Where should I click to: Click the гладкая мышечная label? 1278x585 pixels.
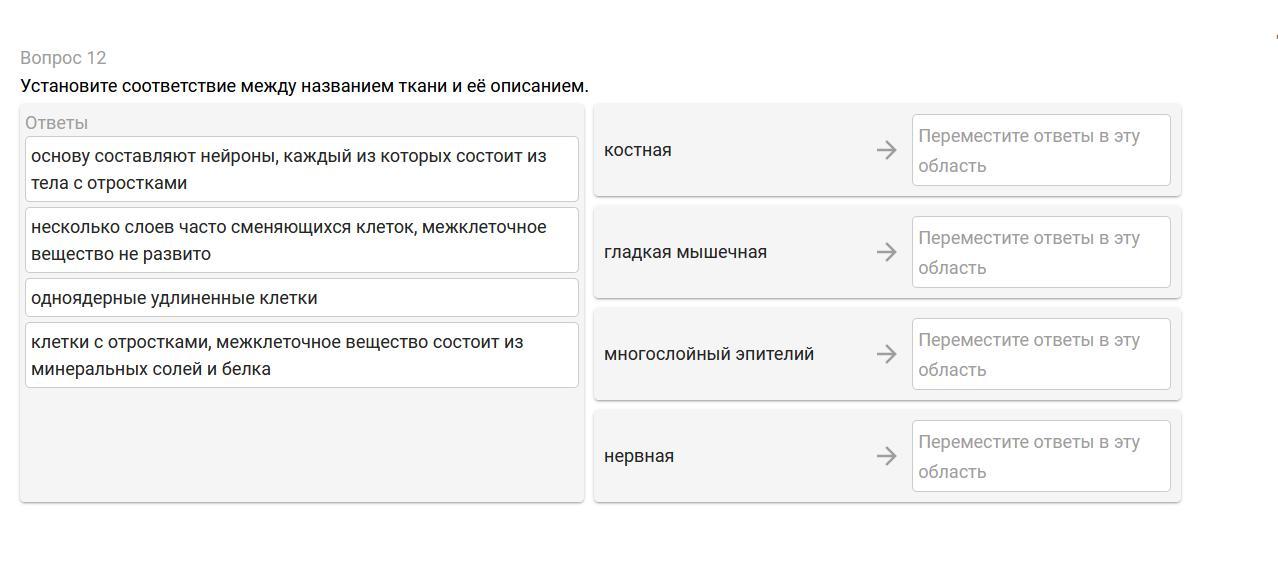[x=685, y=252]
